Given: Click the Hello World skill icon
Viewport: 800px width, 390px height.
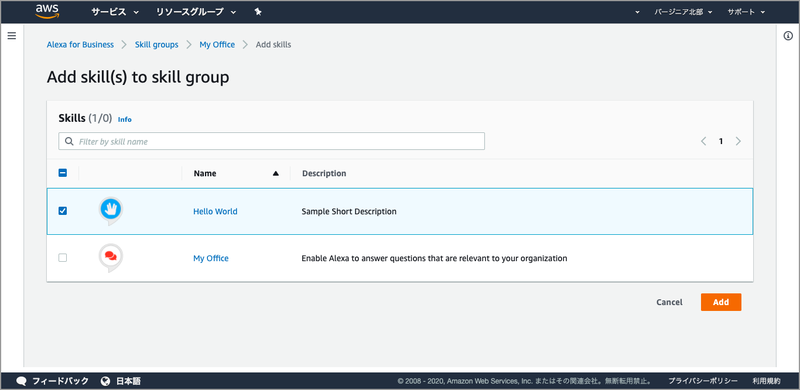Looking at the screenshot, I should tap(111, 211).
